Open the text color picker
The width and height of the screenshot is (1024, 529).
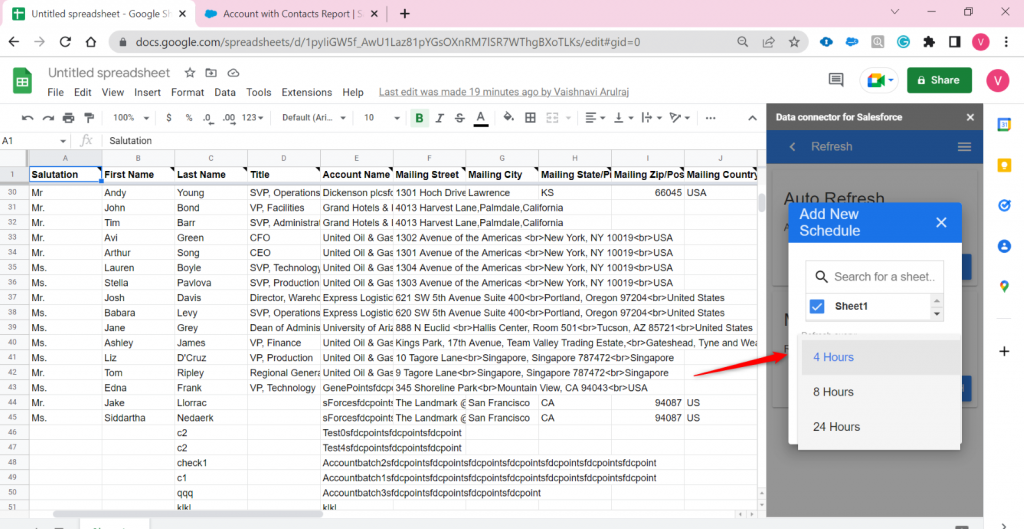(x=481, y=118)
